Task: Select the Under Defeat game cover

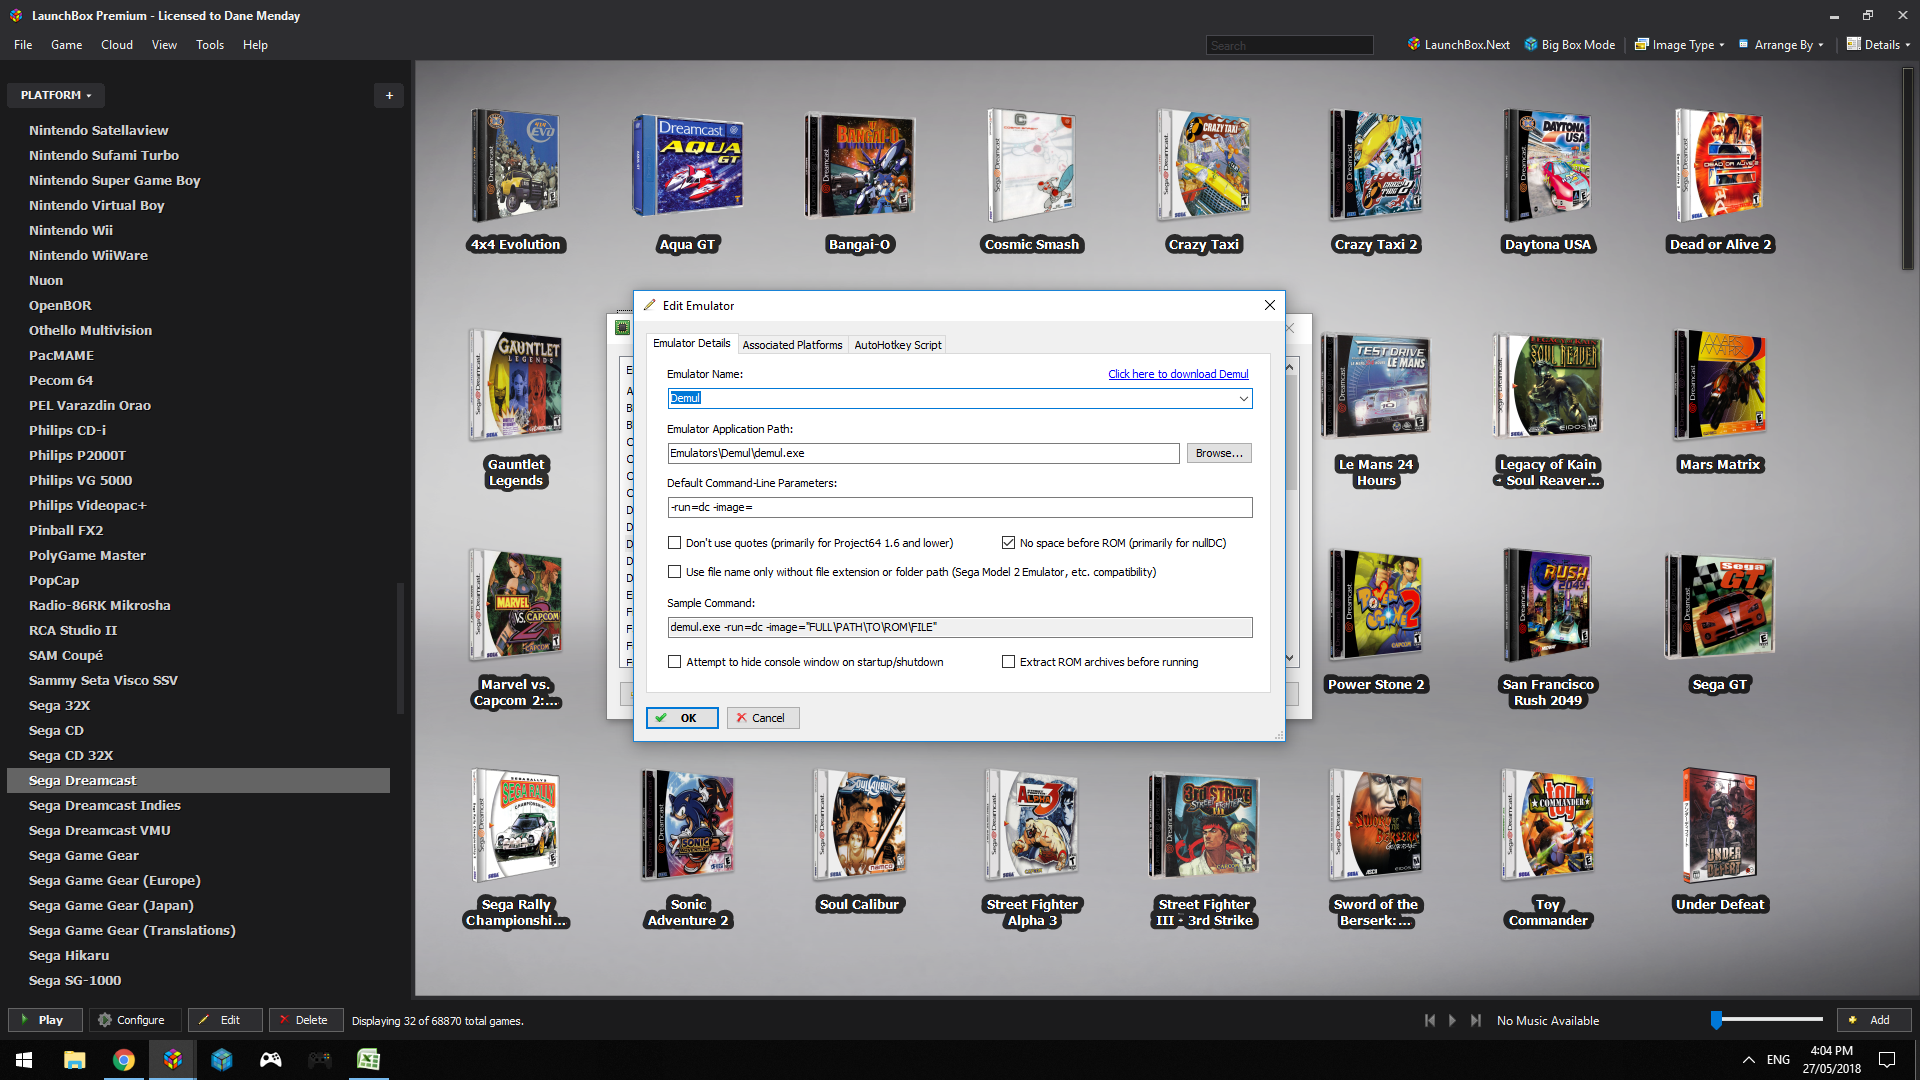Action: pos(1720,825)
